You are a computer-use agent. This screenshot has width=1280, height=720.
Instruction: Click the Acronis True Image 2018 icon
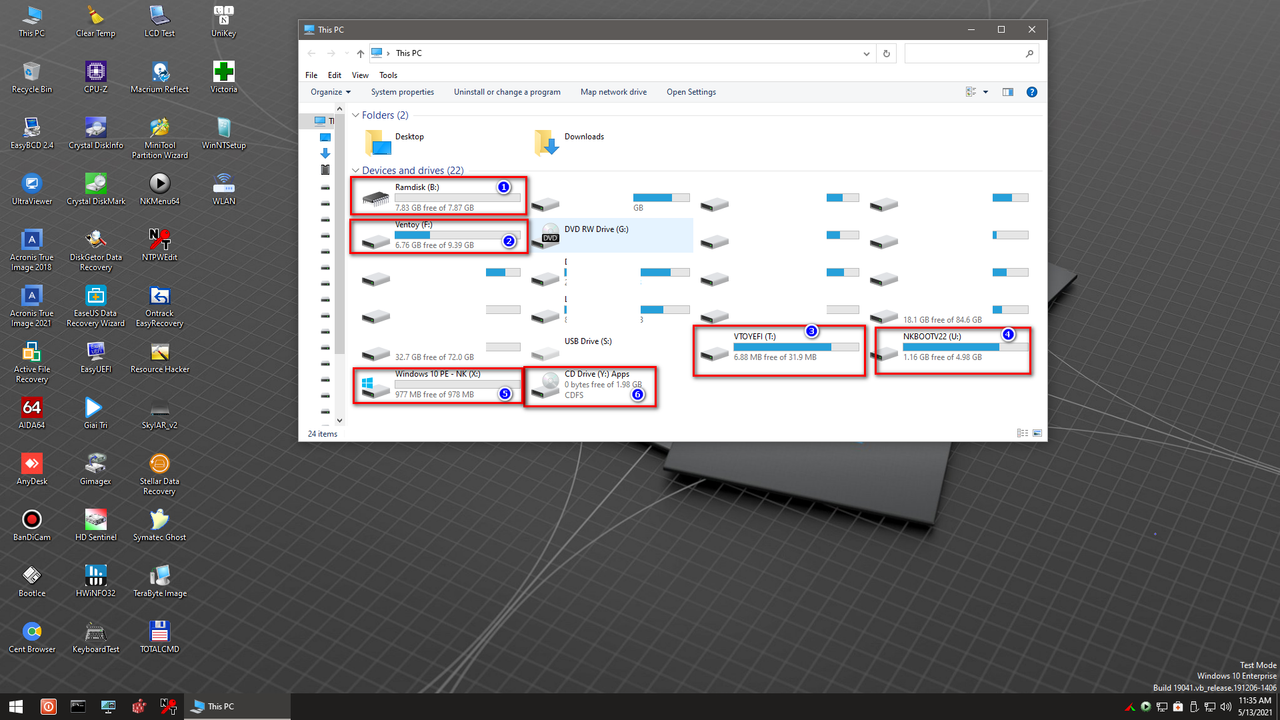[32, 251]
